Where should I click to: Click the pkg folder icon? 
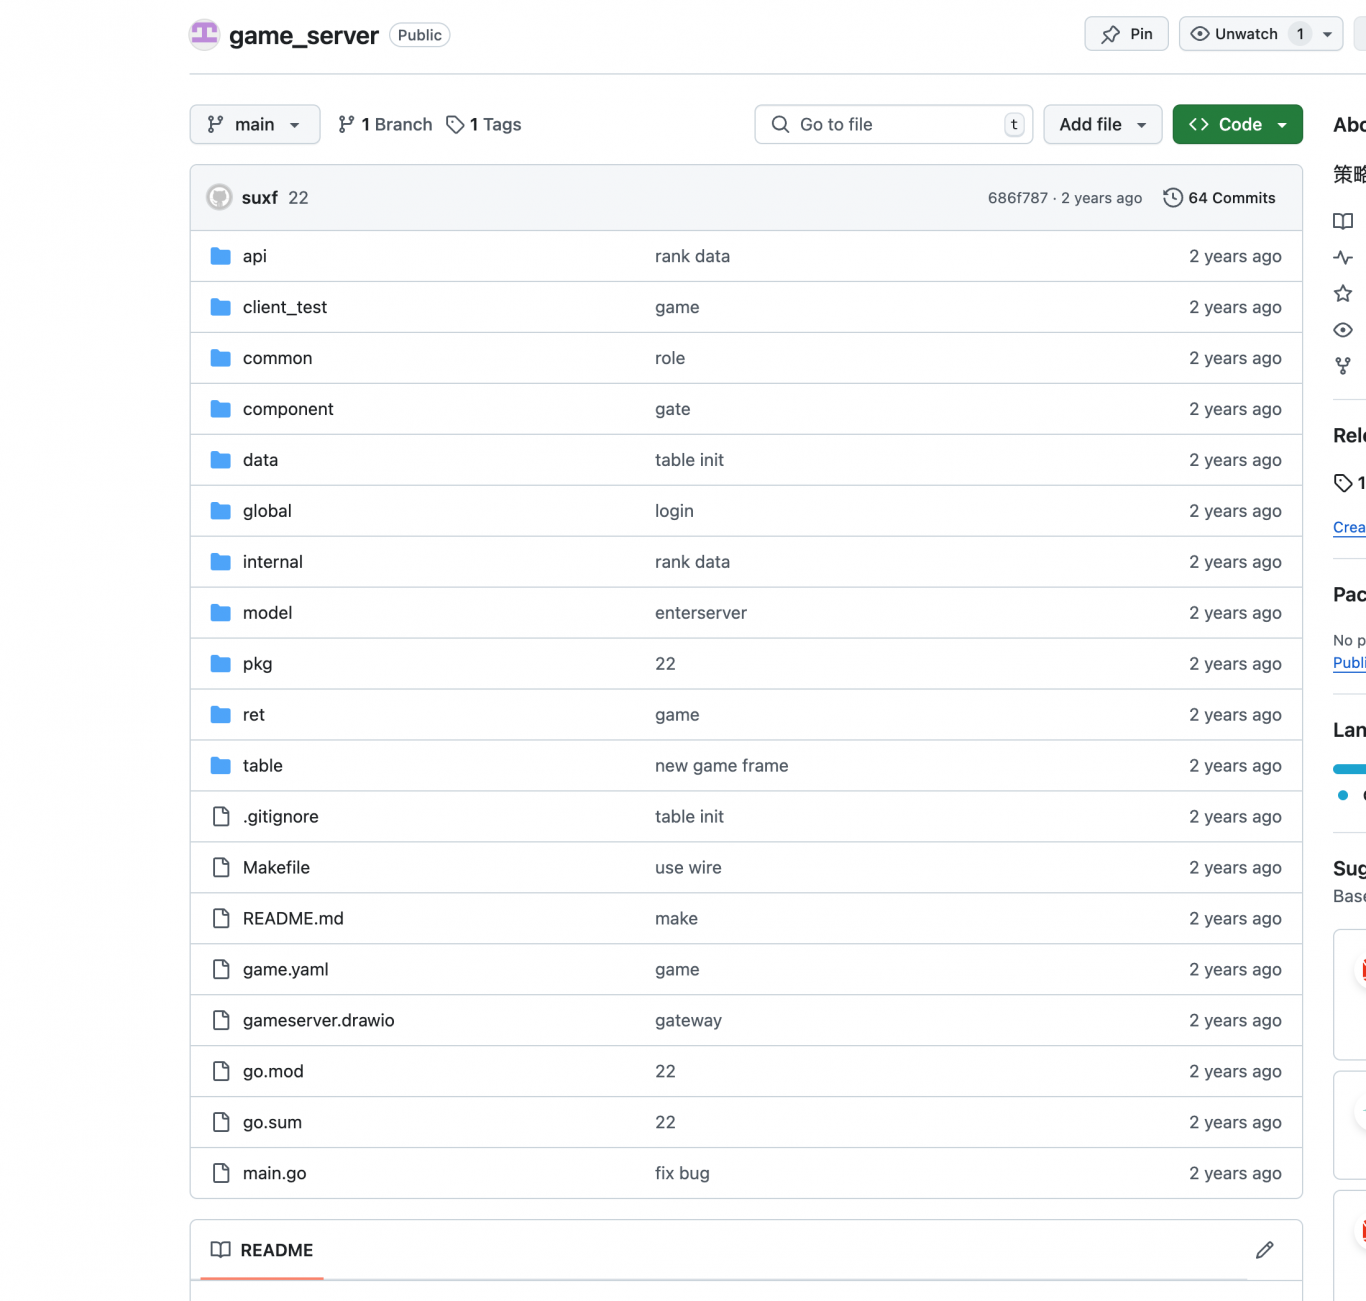(221, 664)
